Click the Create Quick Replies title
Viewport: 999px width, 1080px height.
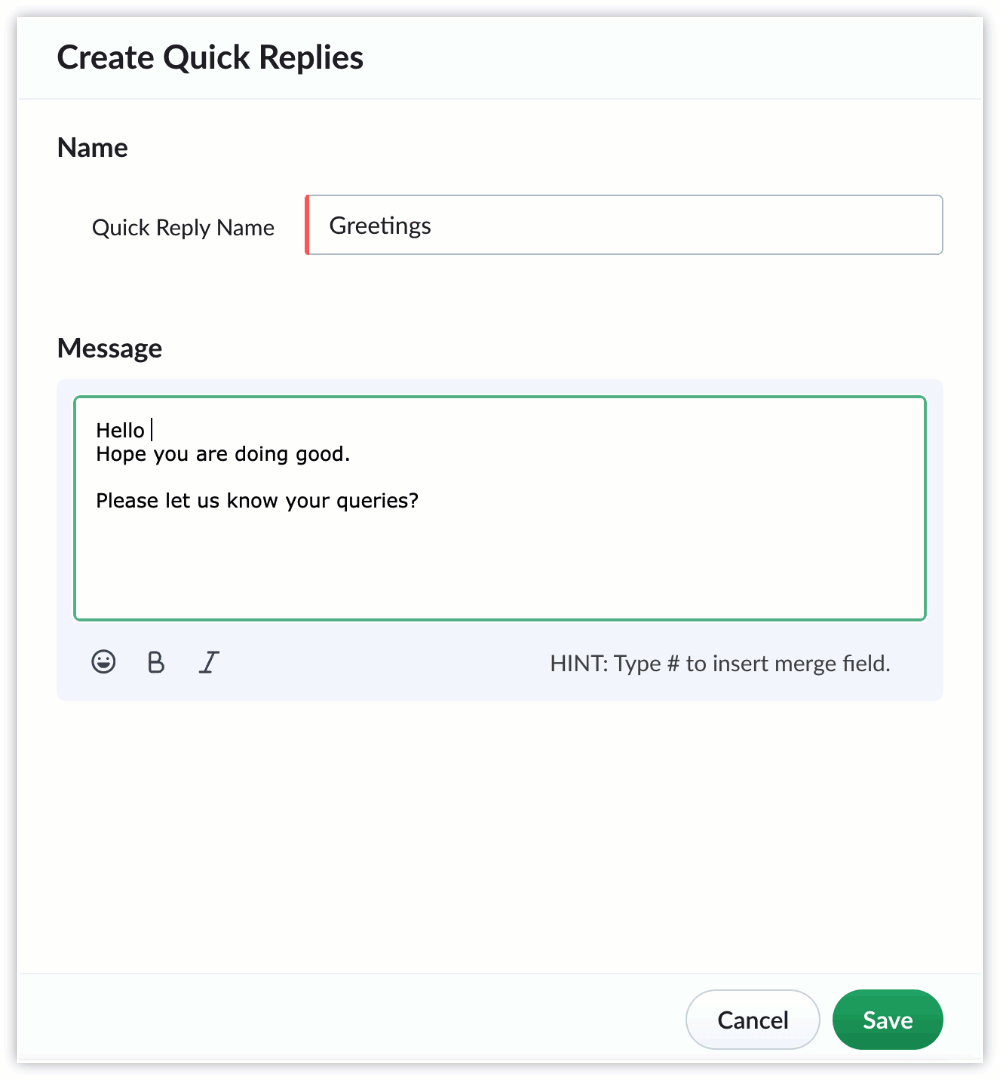210,57
